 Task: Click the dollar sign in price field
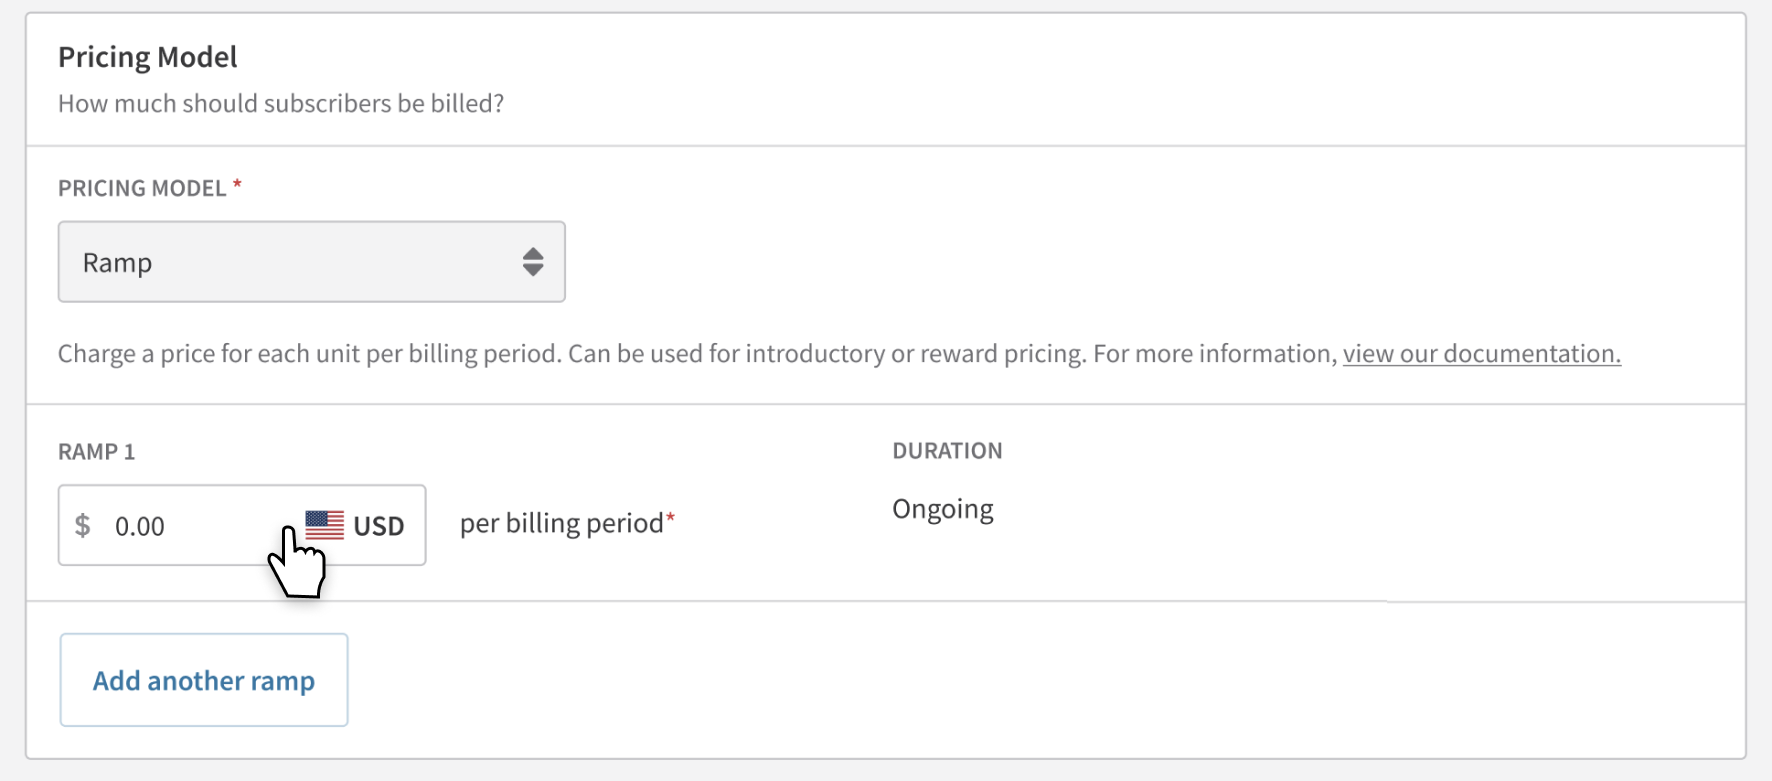(x=82, y=525)
